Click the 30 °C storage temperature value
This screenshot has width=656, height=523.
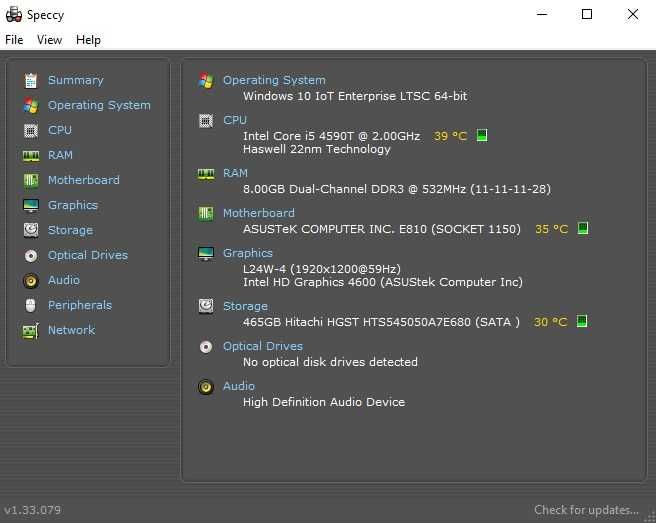[x=551, y=322]
